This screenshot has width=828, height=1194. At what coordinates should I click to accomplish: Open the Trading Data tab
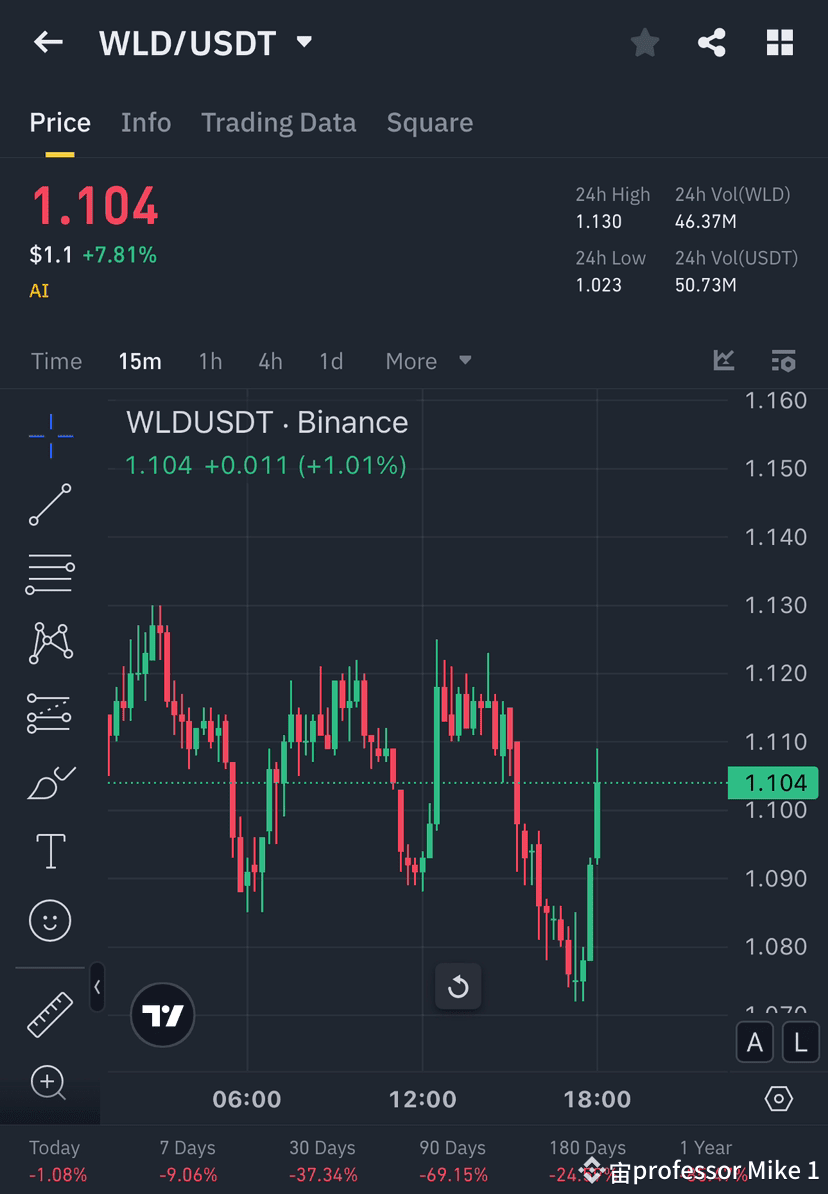[278, 122]
